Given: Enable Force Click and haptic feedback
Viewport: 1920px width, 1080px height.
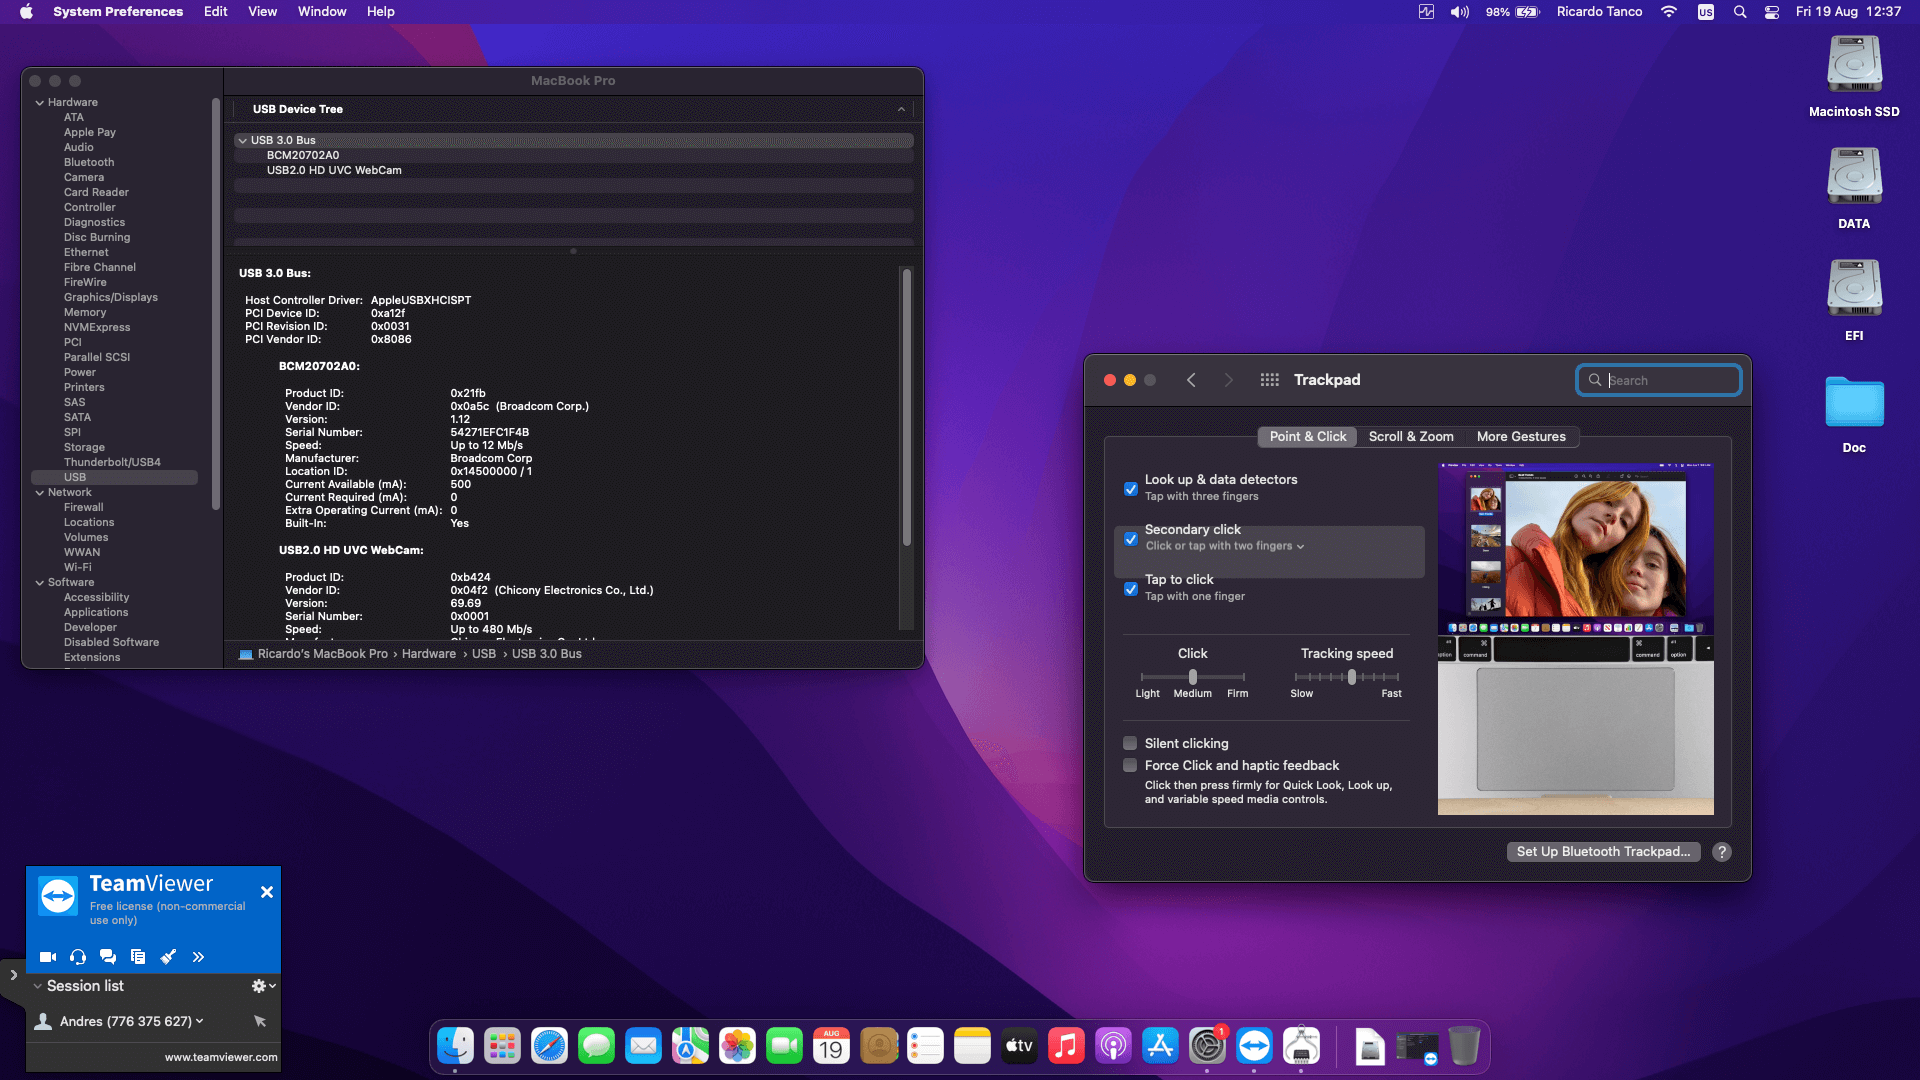Looking at the screenshot, I should (1130, 765).
